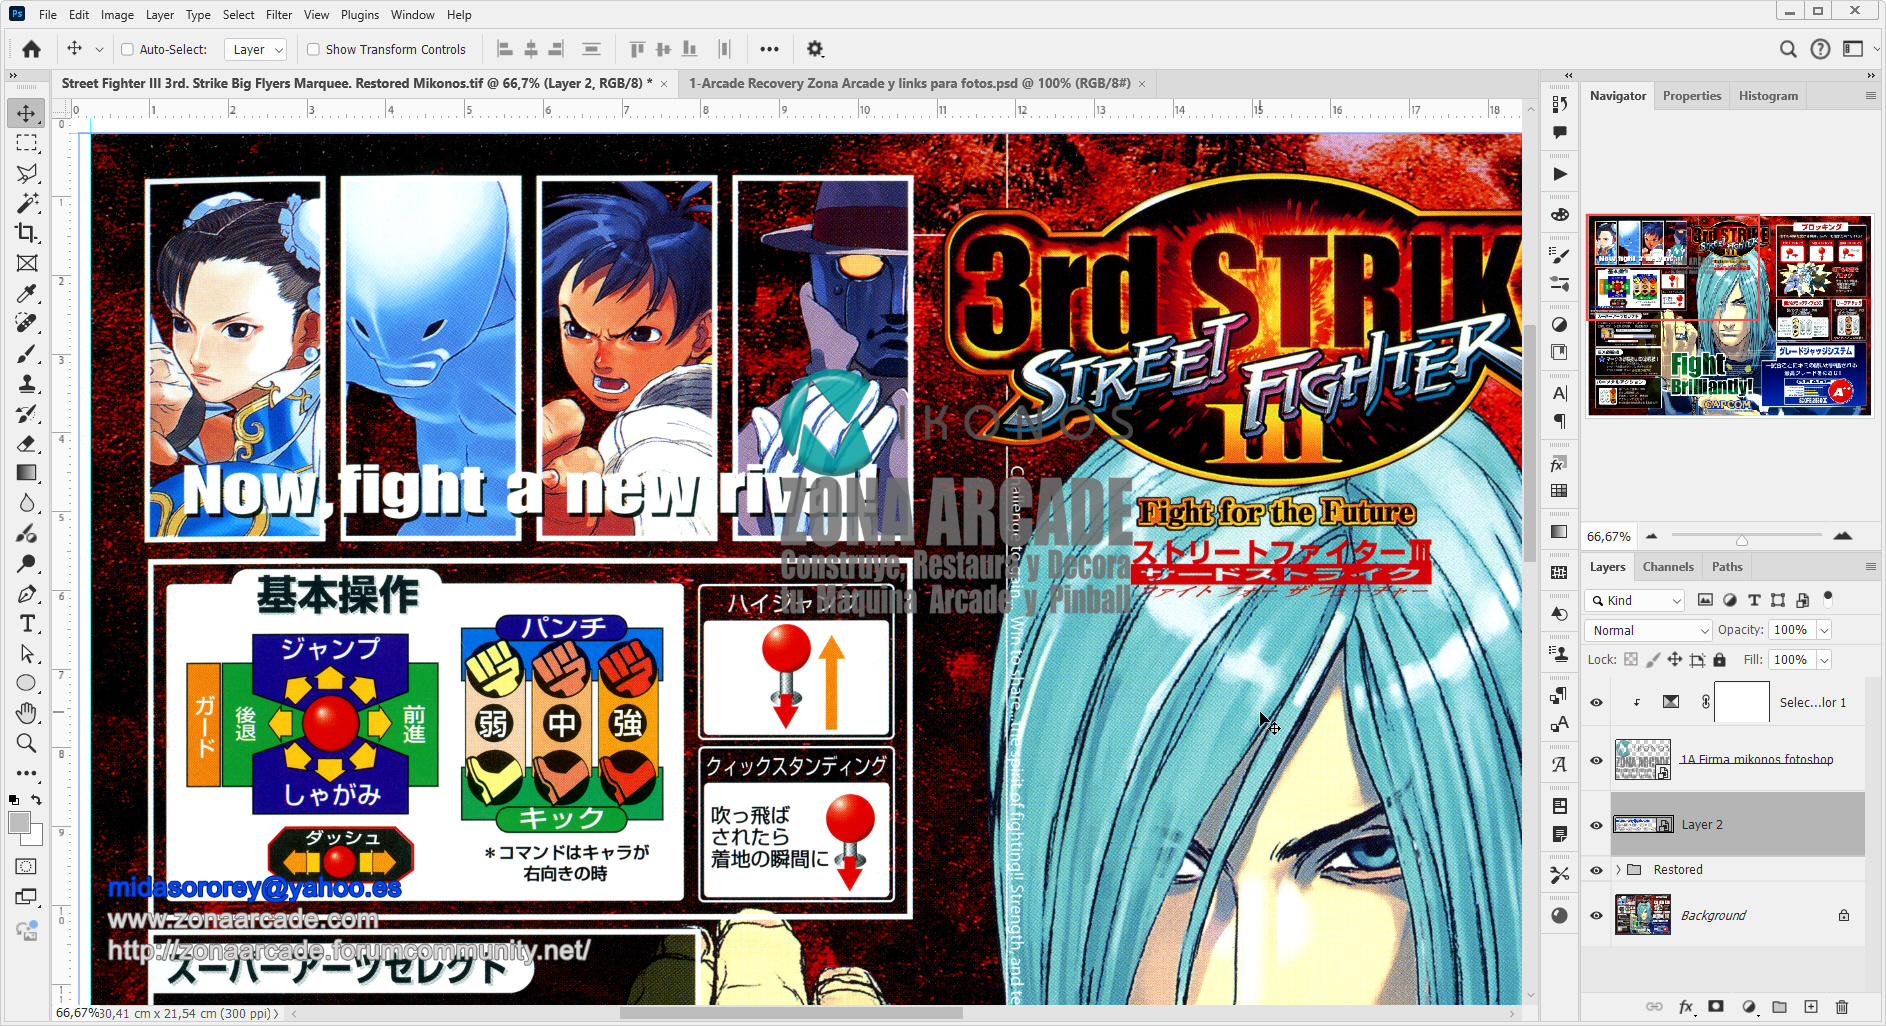Screen dimensions: 1886x1026
Task: Select the Horizontal Type tool
Action: 27,623
